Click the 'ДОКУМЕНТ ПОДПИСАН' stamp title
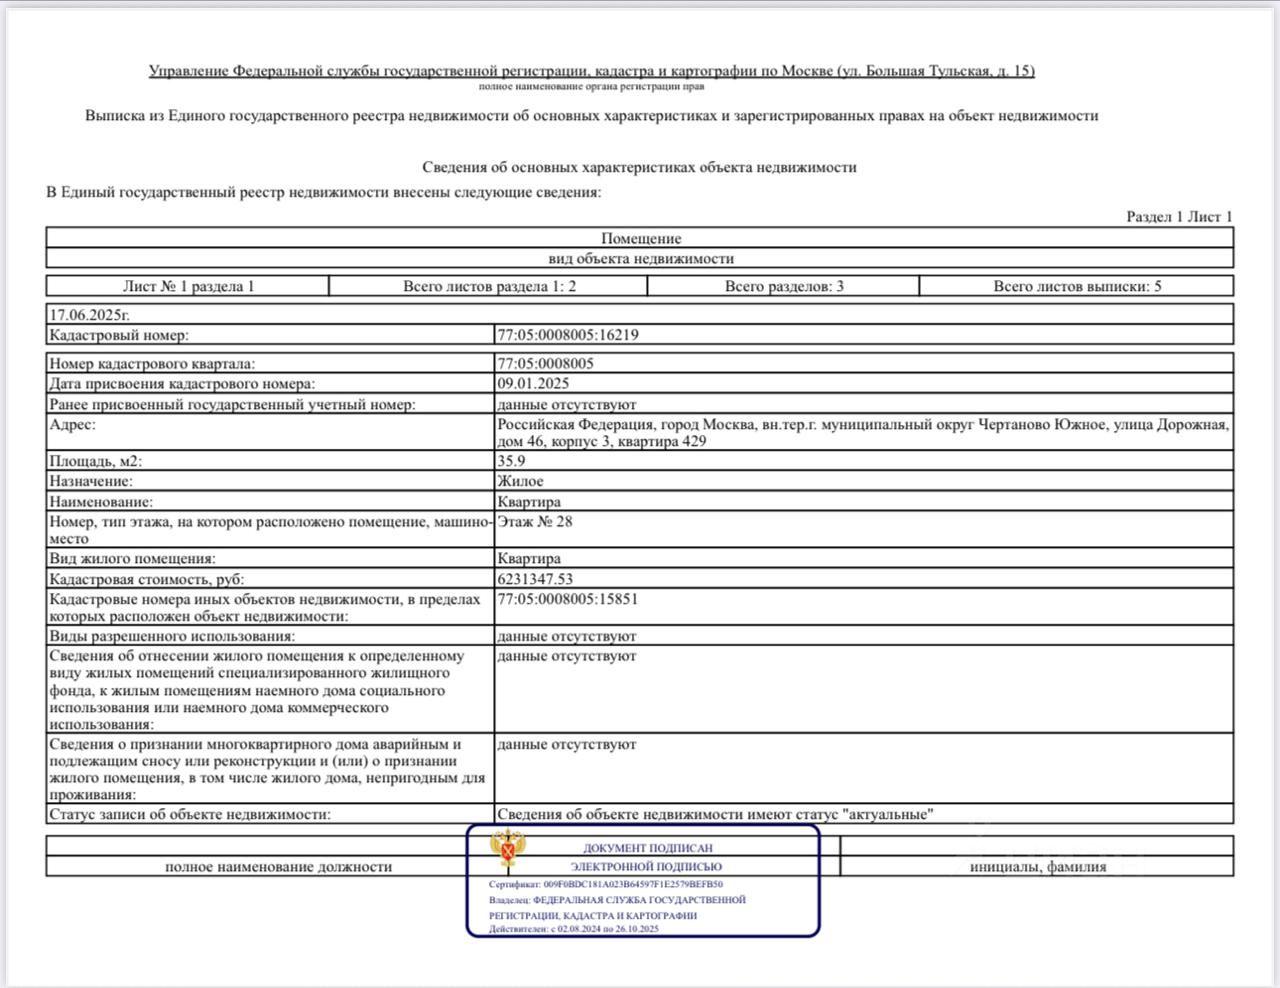This screenshot has height=988, width=1280. tap(647, 848)
